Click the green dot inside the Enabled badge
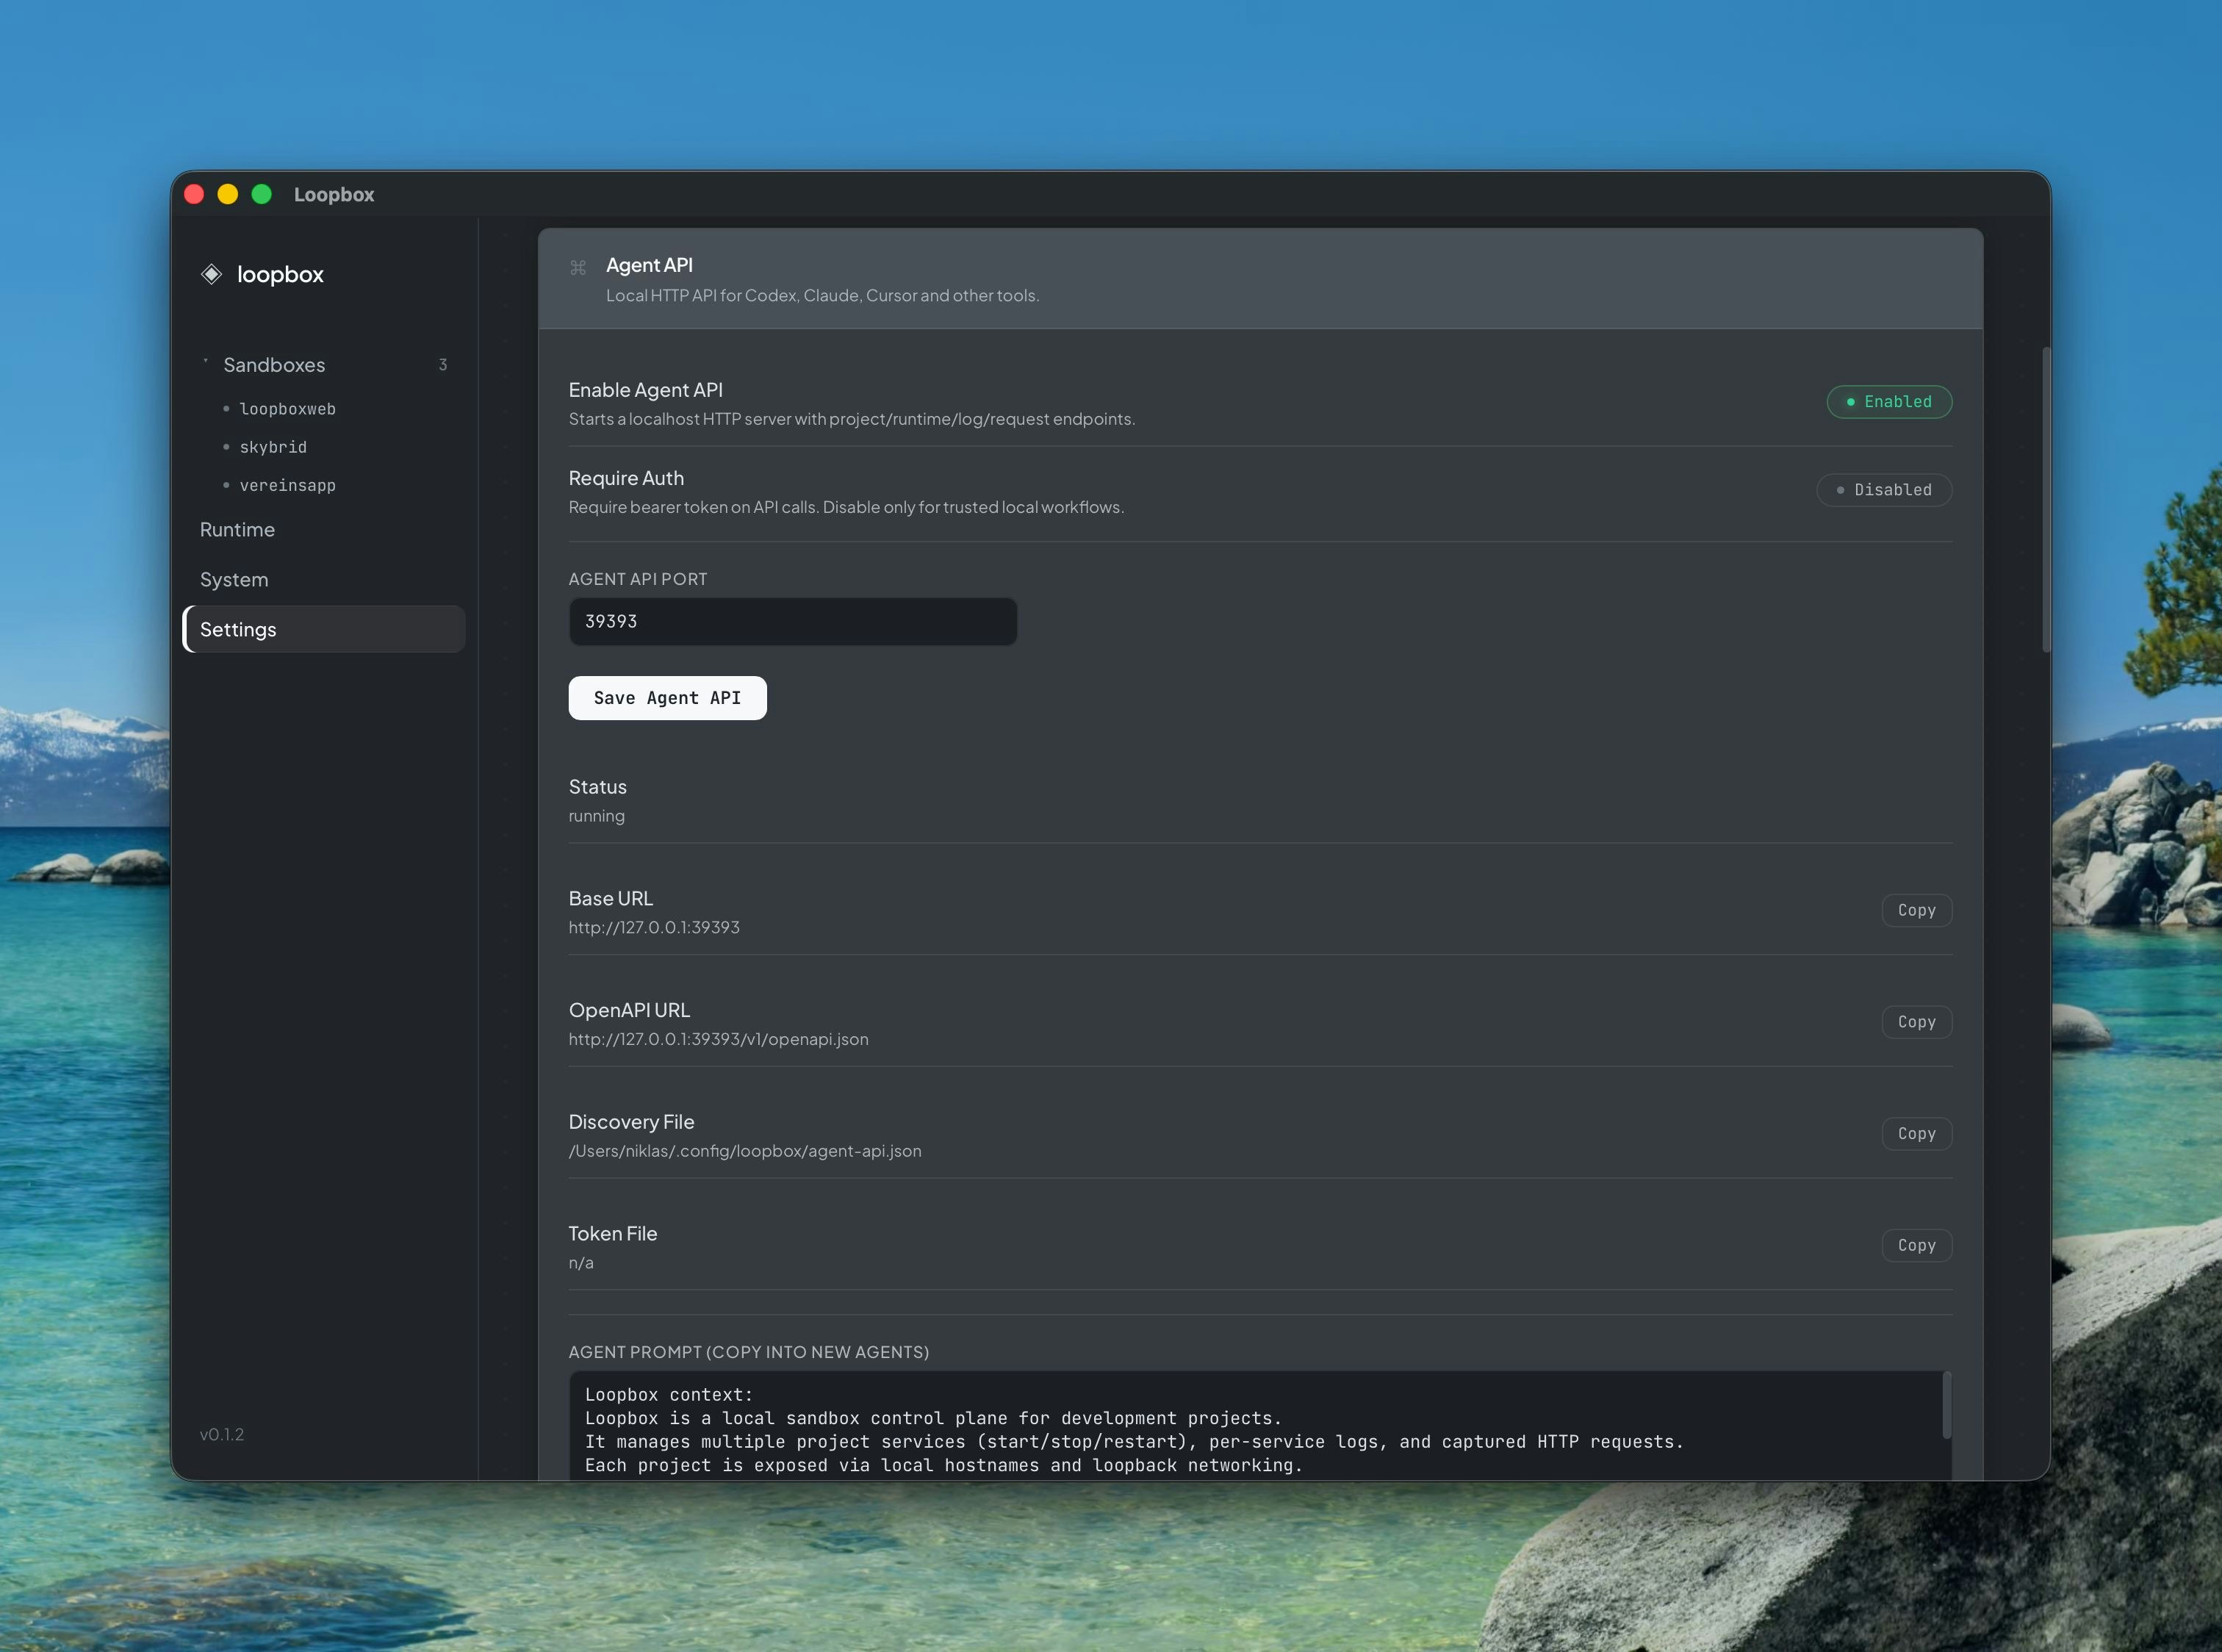Image resolution: width=2222 pixels, height=1652 pixels. pyautogui.click(x=1850, y=402)
